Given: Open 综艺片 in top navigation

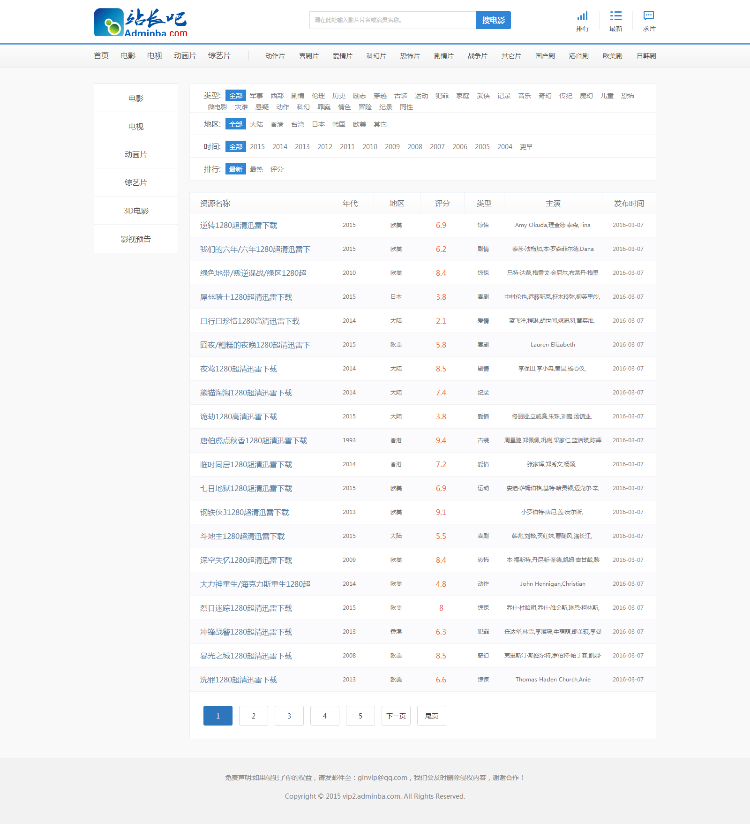Looking at the screenshot, I should (219, 56).
